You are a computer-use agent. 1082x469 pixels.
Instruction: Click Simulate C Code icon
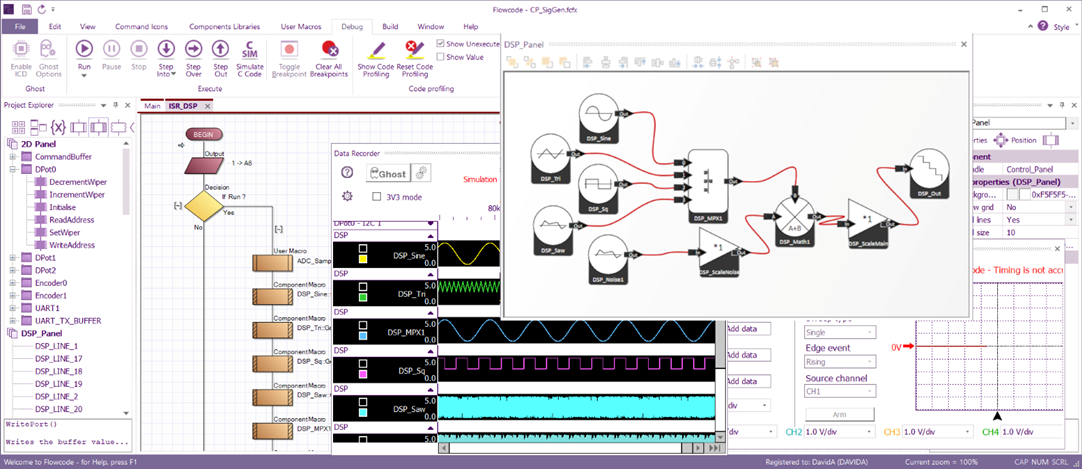point(249,48)
